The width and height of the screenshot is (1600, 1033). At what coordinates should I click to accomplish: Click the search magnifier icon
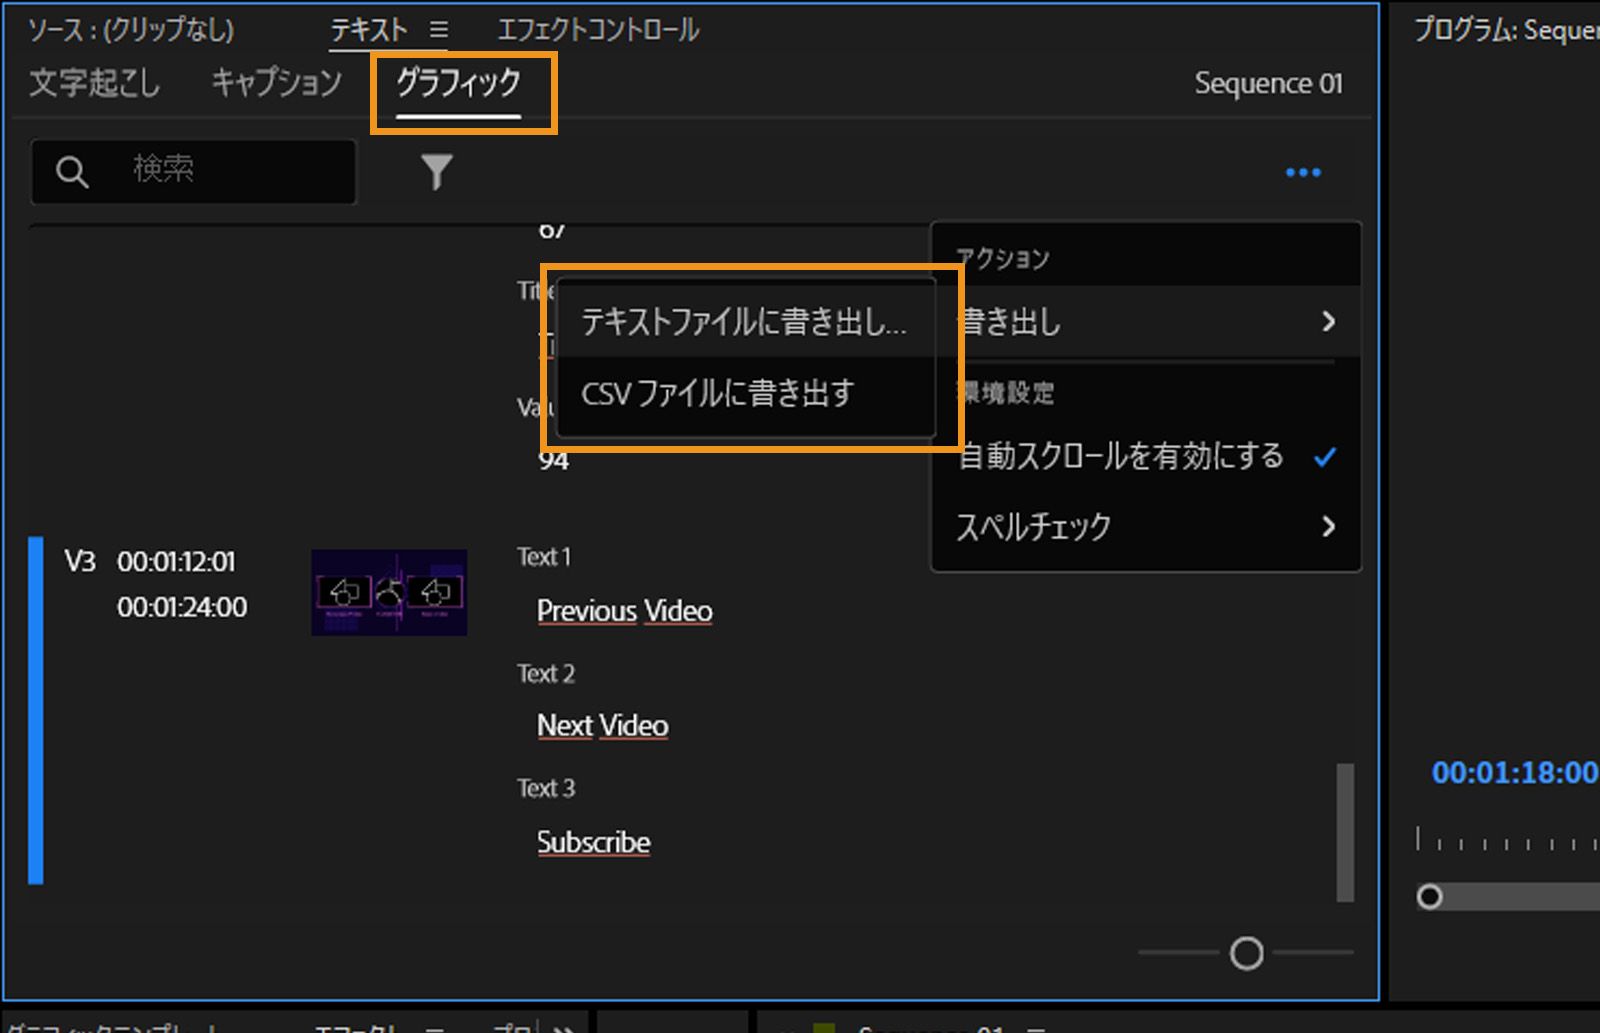point(71,171)
